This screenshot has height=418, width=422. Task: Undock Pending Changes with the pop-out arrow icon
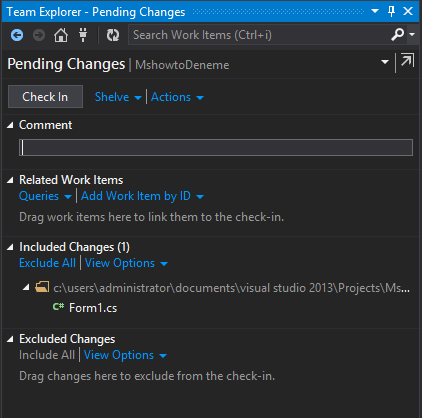(x=407, y=60)
